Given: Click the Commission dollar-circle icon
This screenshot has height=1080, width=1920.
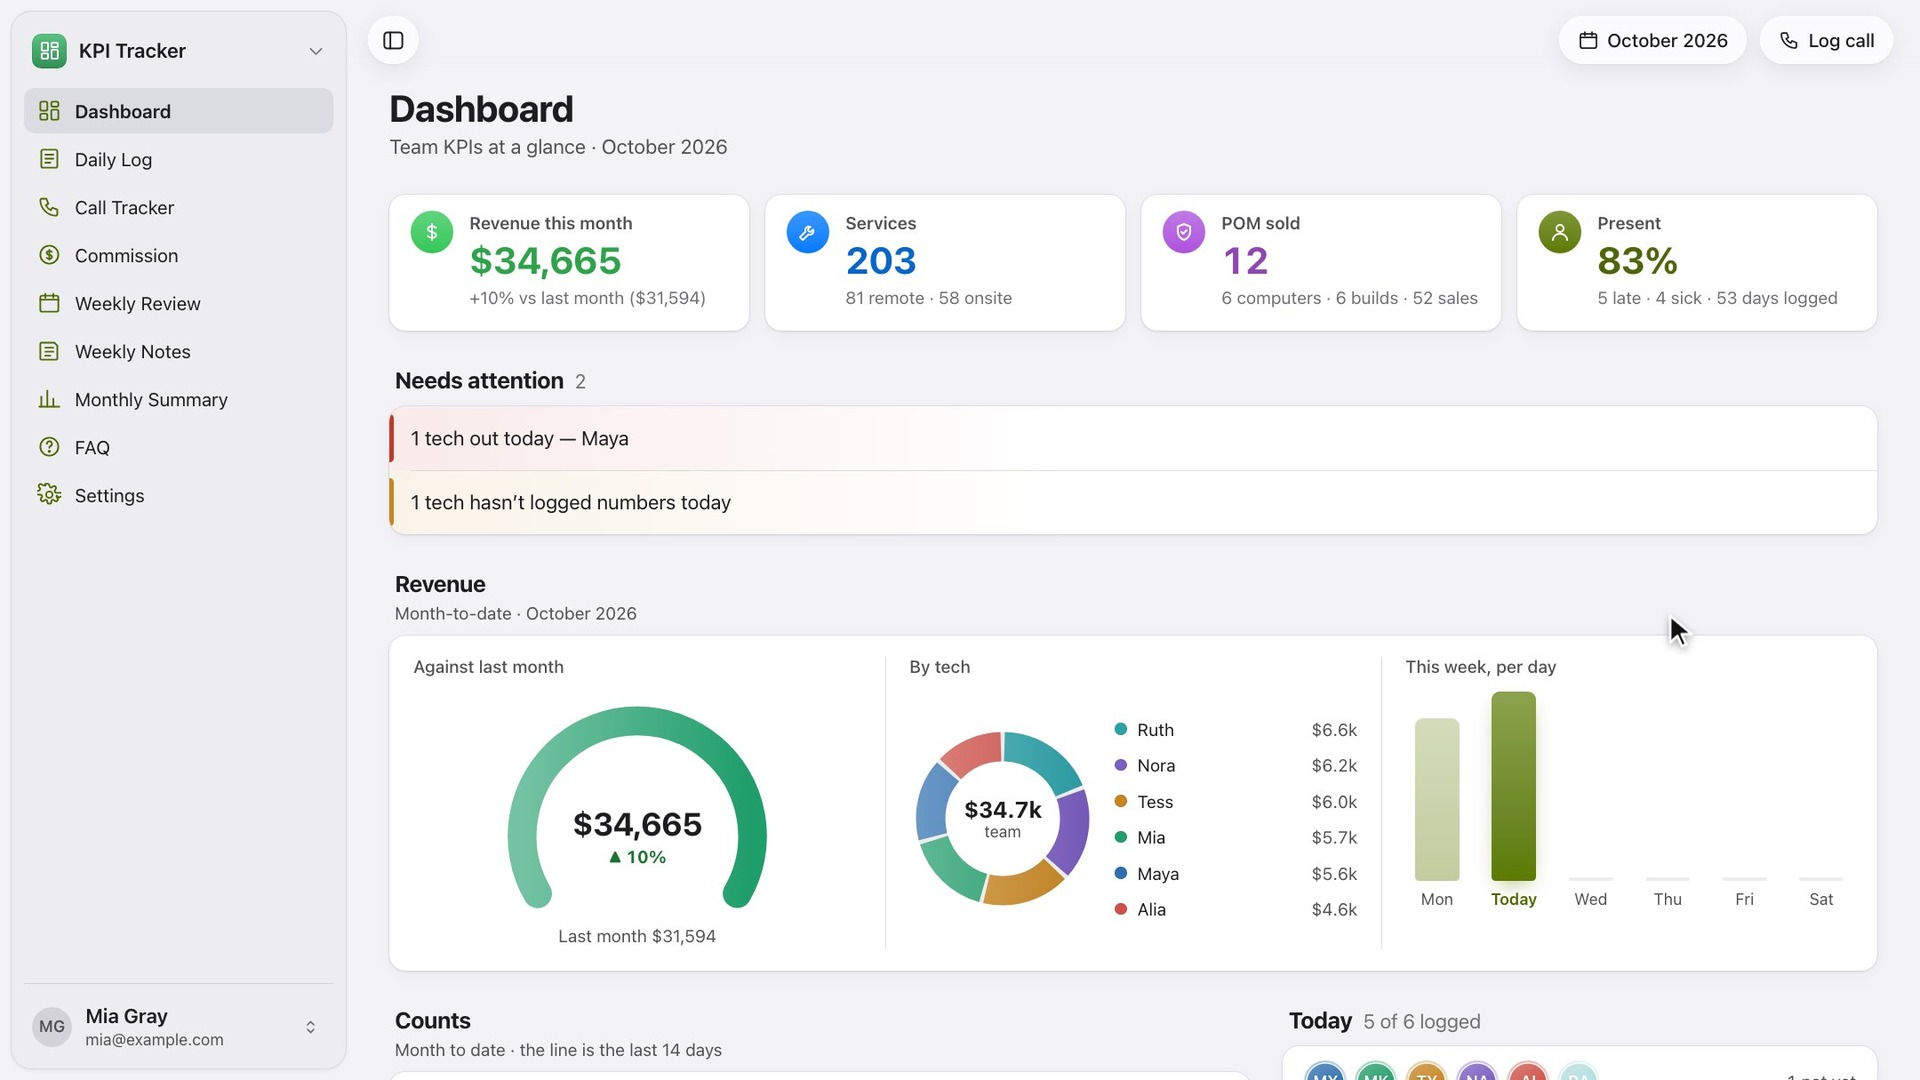Looking at the screenshot, I should pos(49,255).
